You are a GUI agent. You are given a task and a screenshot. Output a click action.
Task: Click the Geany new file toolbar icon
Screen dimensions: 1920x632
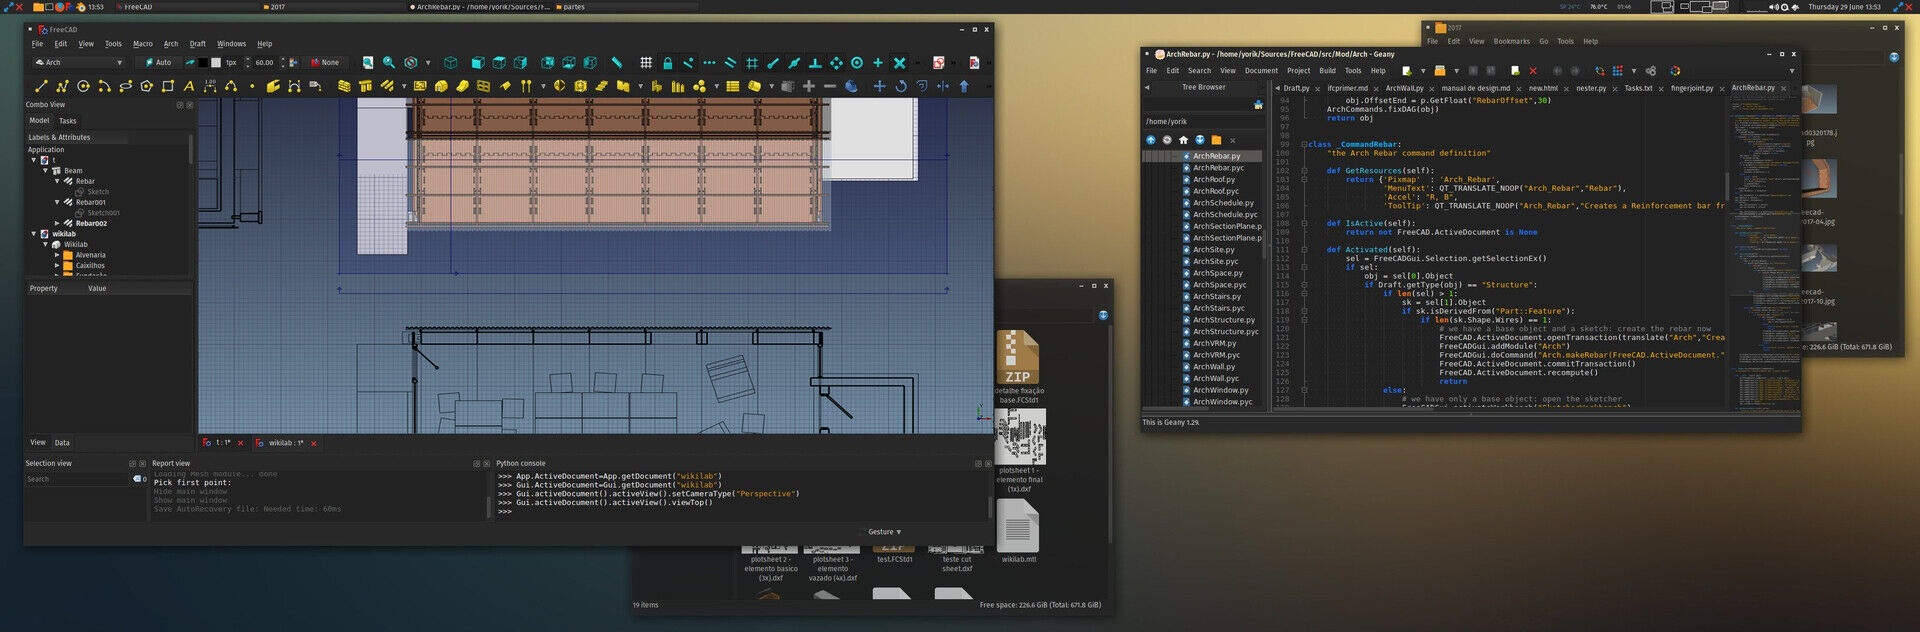[x=1406, y=71]
